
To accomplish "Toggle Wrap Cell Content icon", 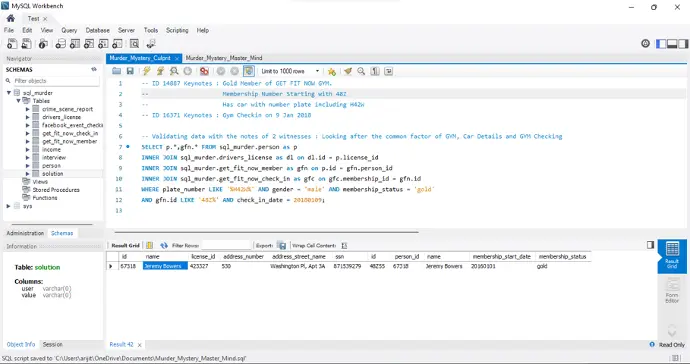I will pos(344,246).
